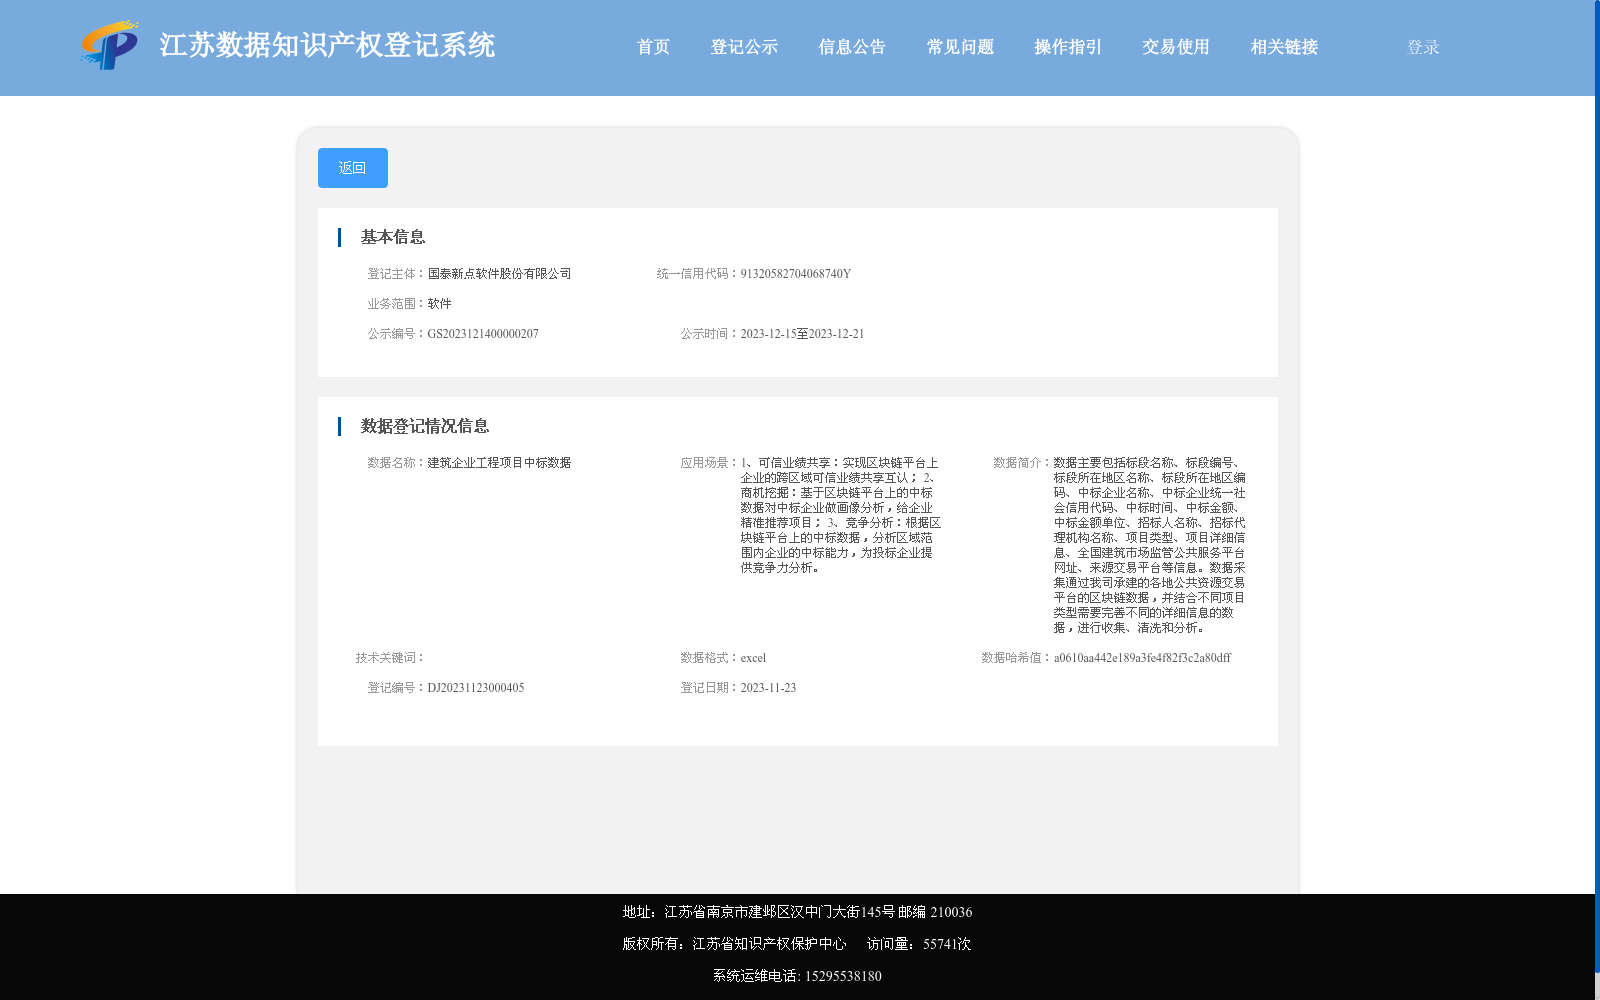The image size is (1600, 1000).
Task: Select publication period 2023-12-15至2023-12-21
Action: (x=802, y=334)
